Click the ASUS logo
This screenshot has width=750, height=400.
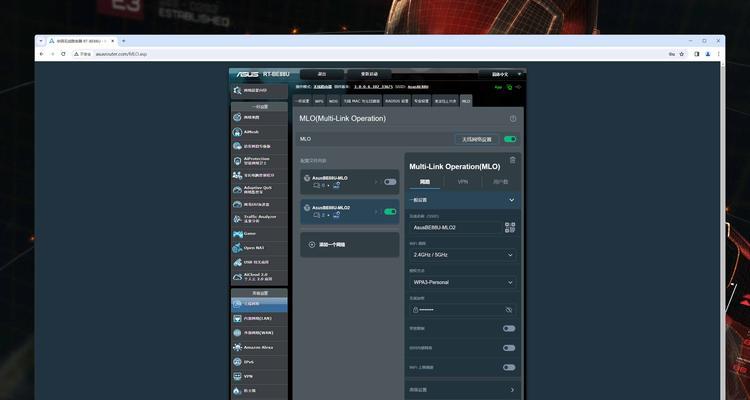point(247,74)
